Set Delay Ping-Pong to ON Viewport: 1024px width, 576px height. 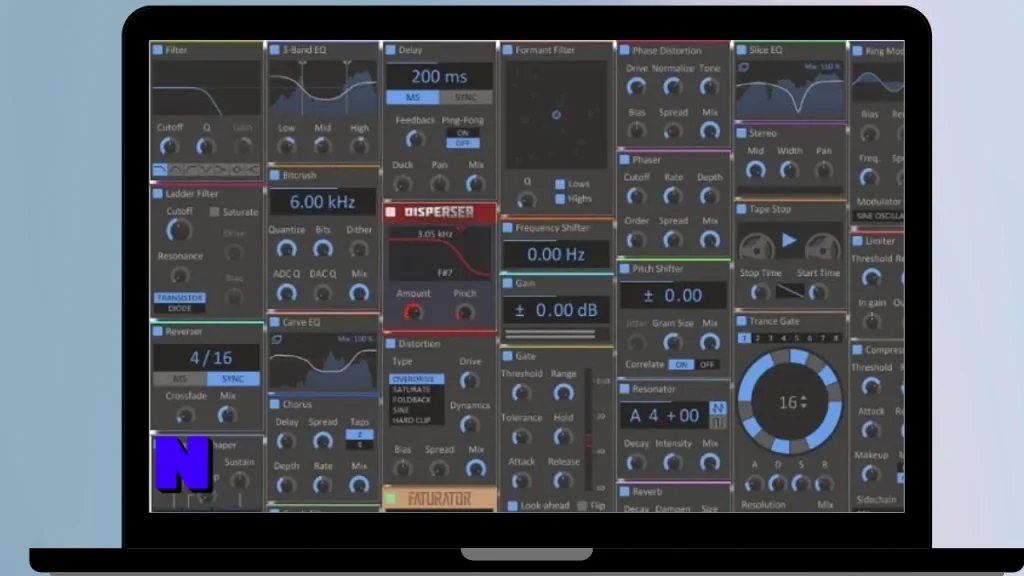[462, 133]
